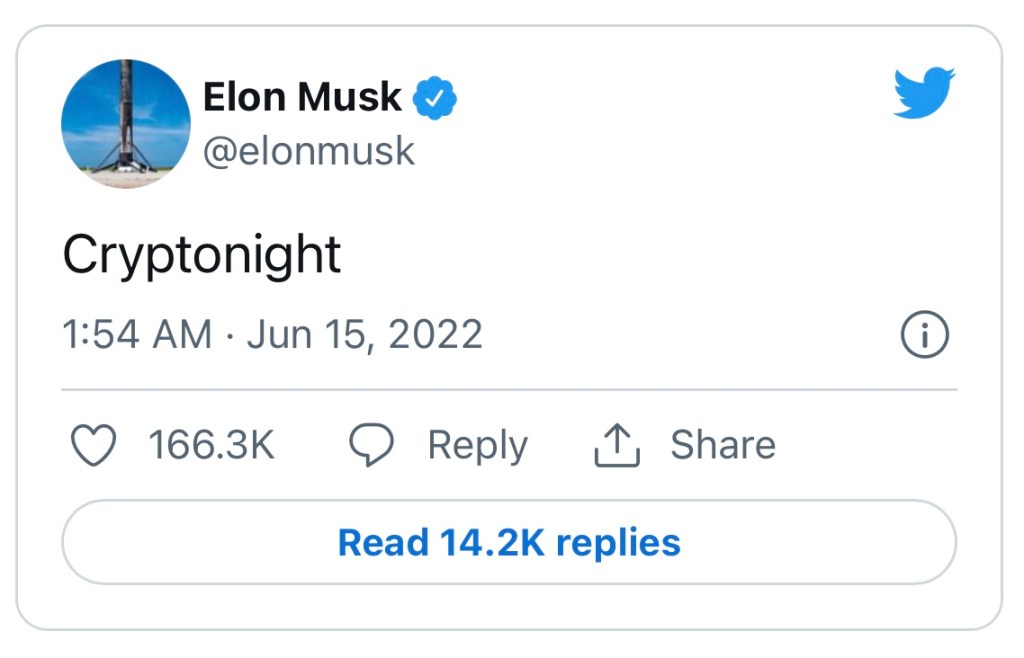Click the Cryptonight tweet text

pyautogui.click(x=202, y=256)
